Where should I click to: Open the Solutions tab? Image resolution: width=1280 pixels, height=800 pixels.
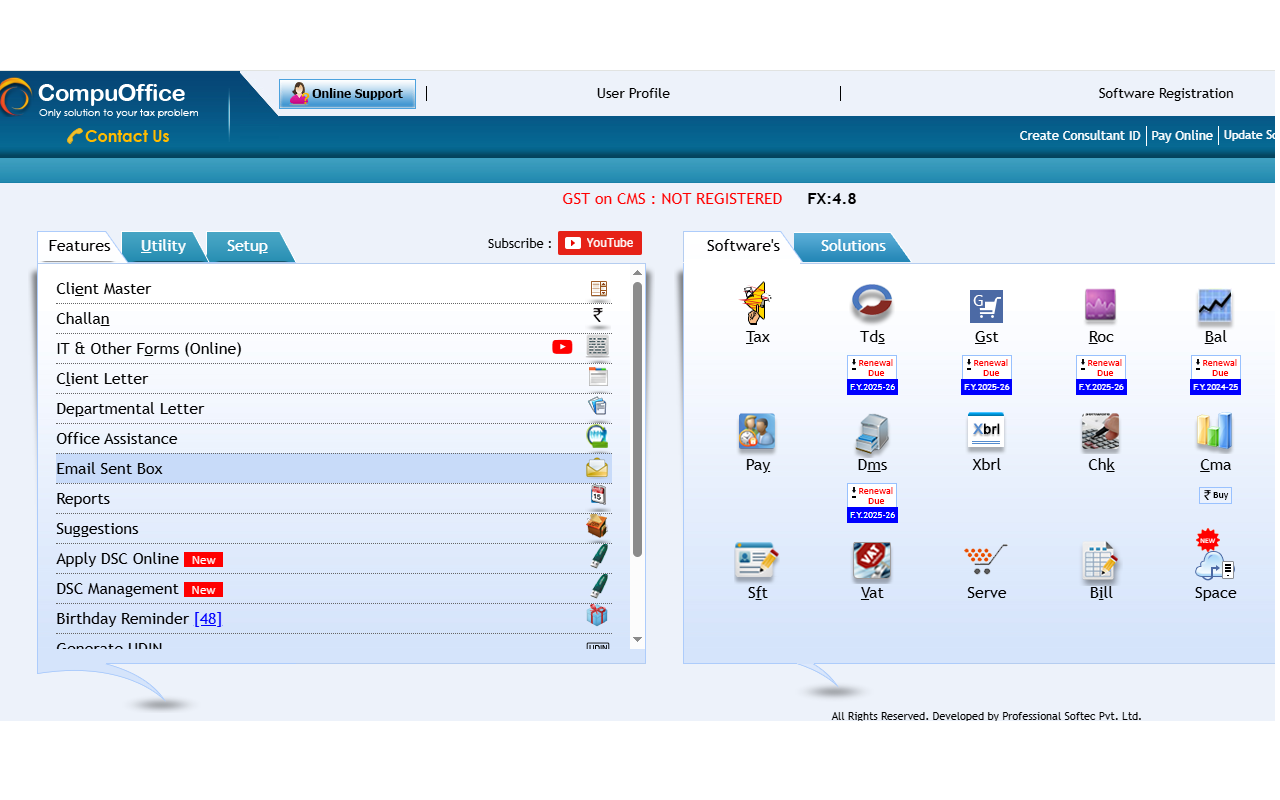852,245
